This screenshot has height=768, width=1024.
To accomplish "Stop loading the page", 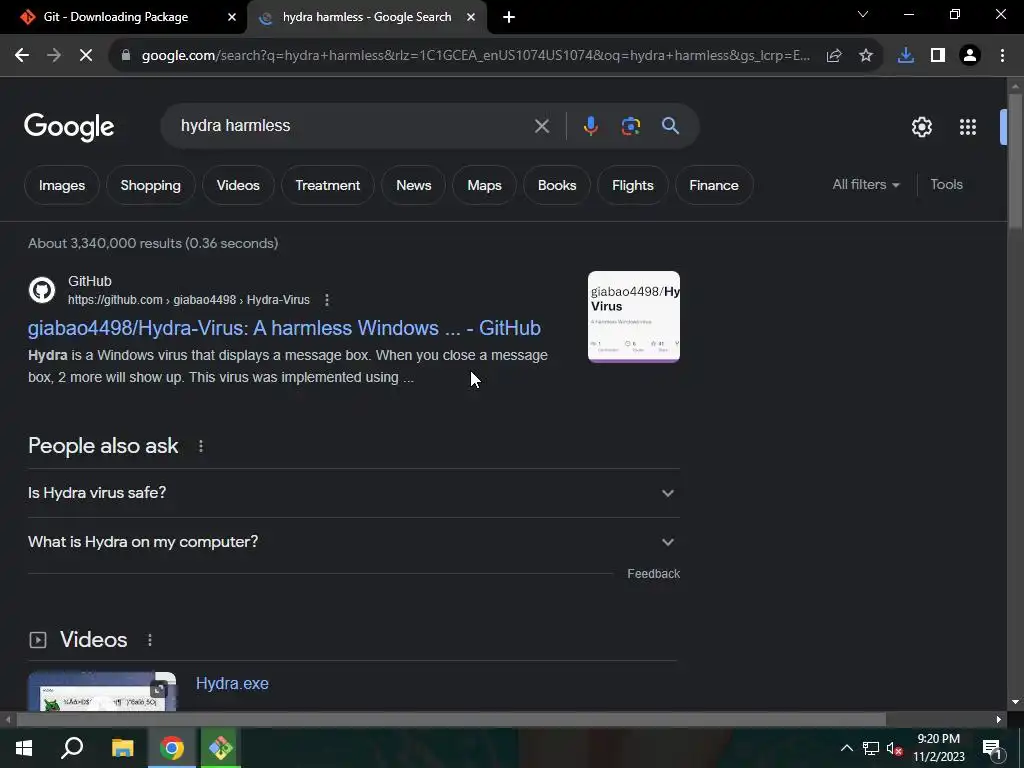I will pyautogui.click(x=86, y=56).
